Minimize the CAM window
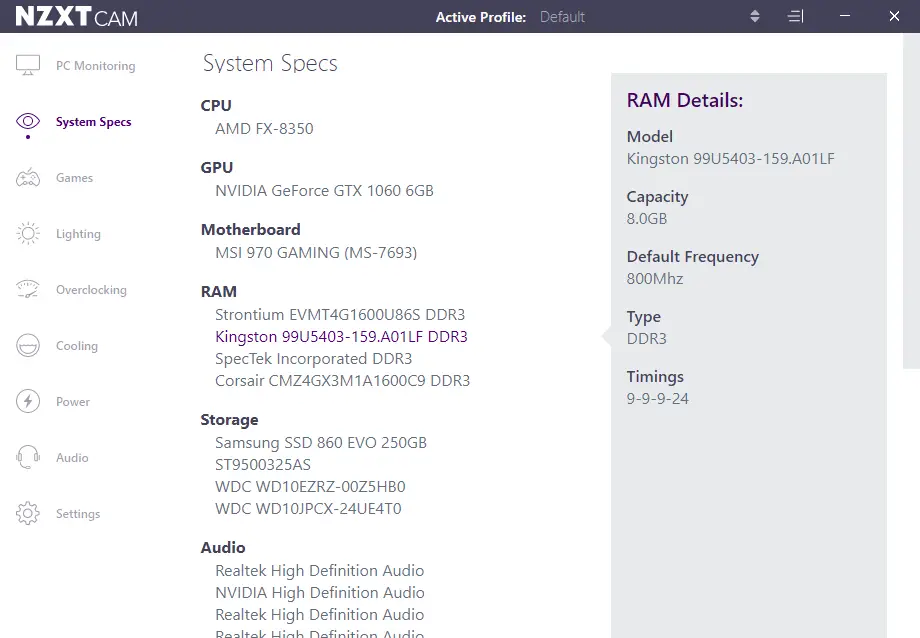Screen dimensions: 920x638 [x=845, y=16]
